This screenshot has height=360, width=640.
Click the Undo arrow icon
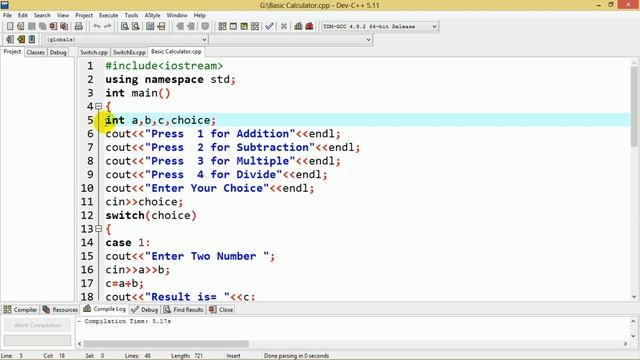point(97,26)
